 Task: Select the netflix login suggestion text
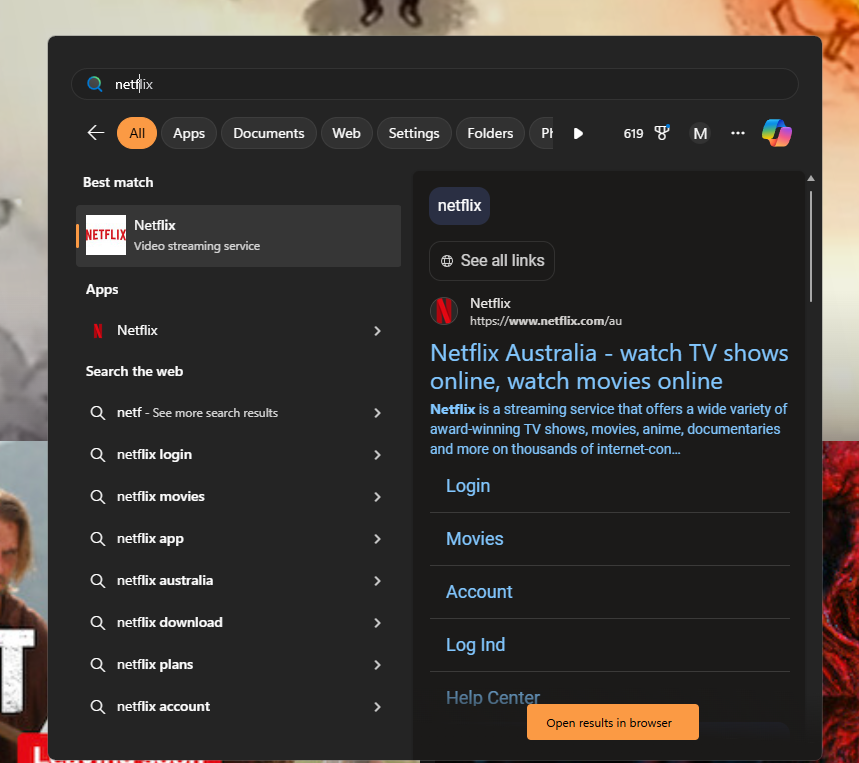pyautogui.click(x=154, y=455)
